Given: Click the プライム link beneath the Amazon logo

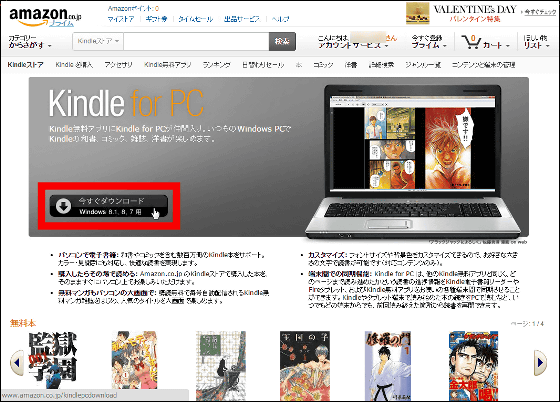Looking at the screenshot, I should coord(61,24).
